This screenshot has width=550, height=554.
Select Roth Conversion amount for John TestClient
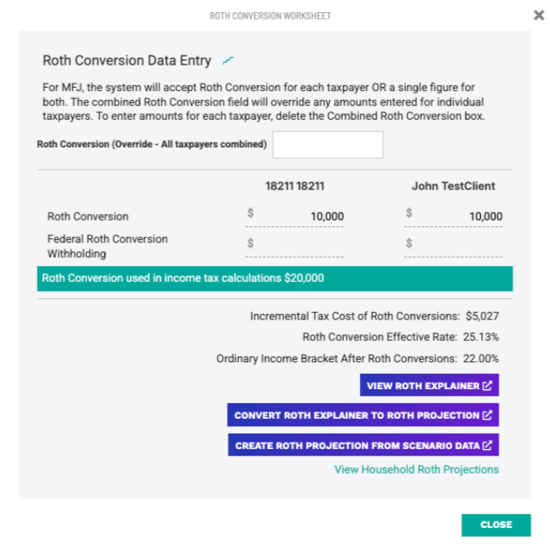click(453, 216)
